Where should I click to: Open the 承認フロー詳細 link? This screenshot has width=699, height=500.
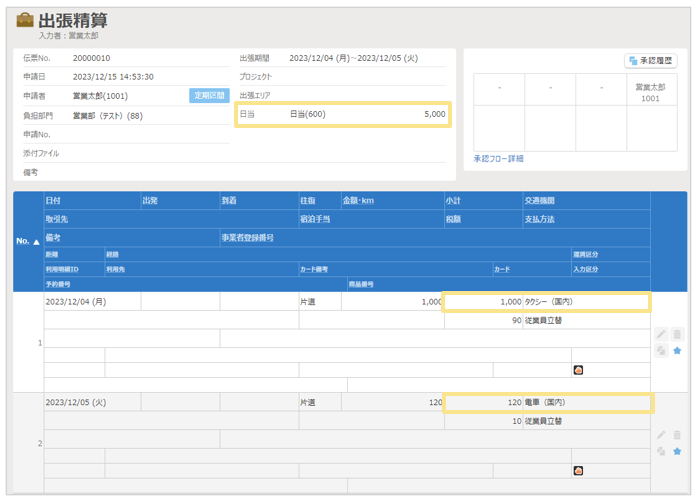pos(498,159)
